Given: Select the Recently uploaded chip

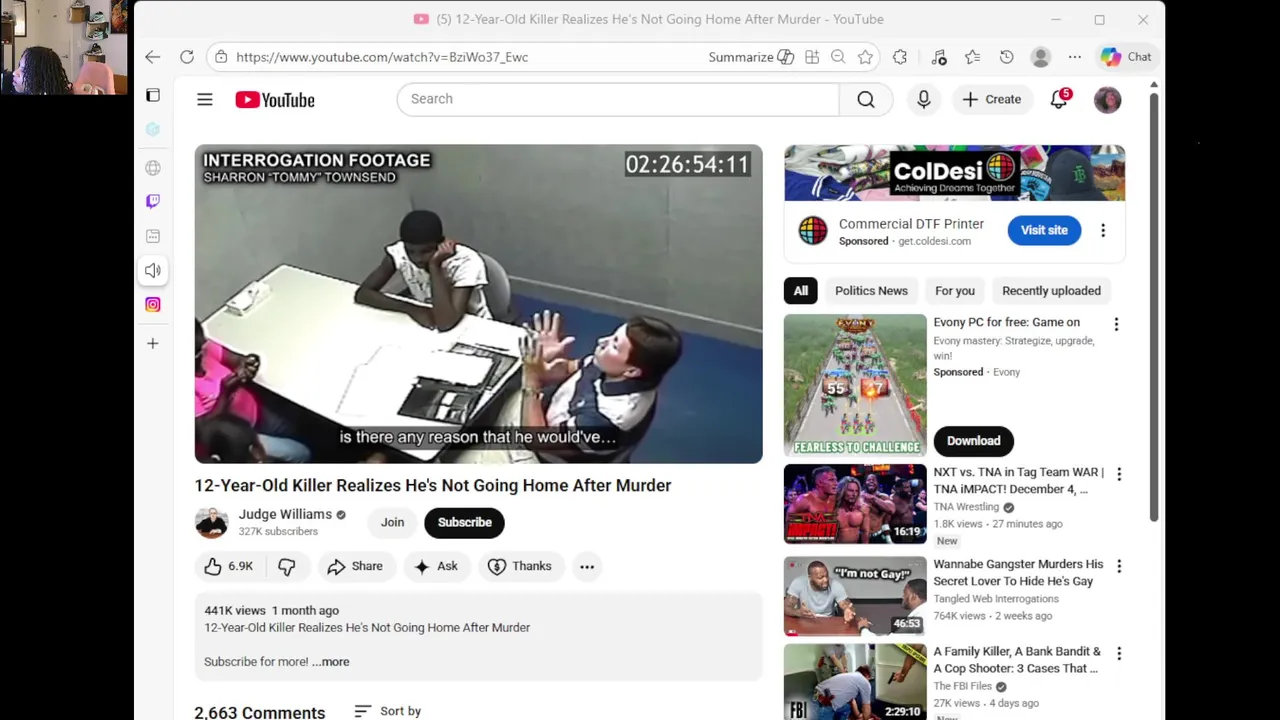Looking at the screenshot, I should 1051,291.
